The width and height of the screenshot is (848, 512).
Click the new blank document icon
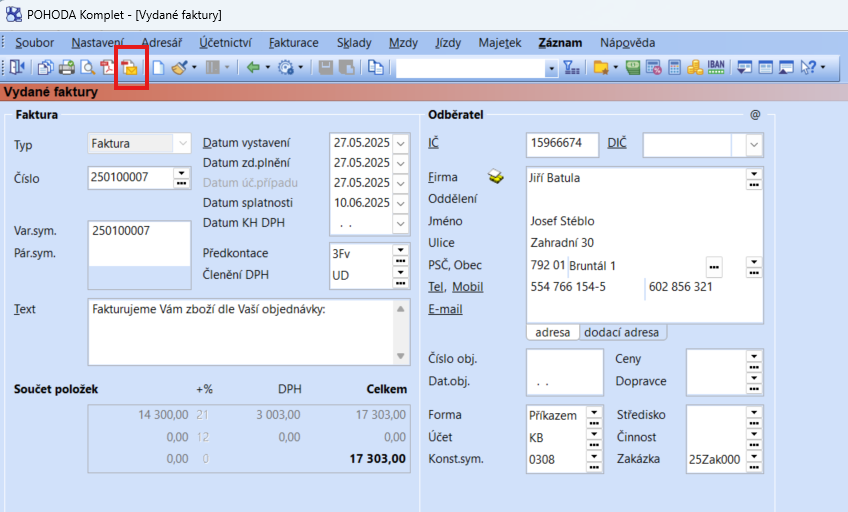(158, 68)
